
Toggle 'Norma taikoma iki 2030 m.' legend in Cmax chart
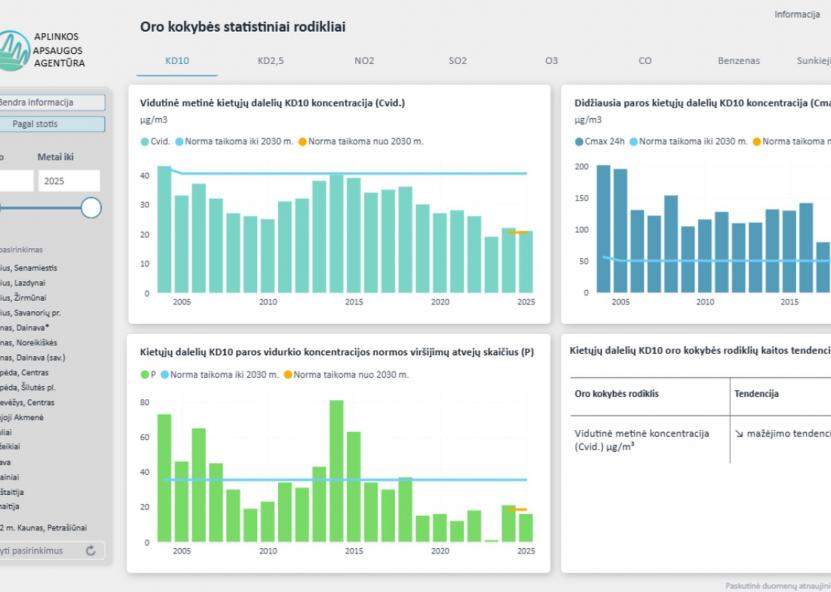point(688,142)
